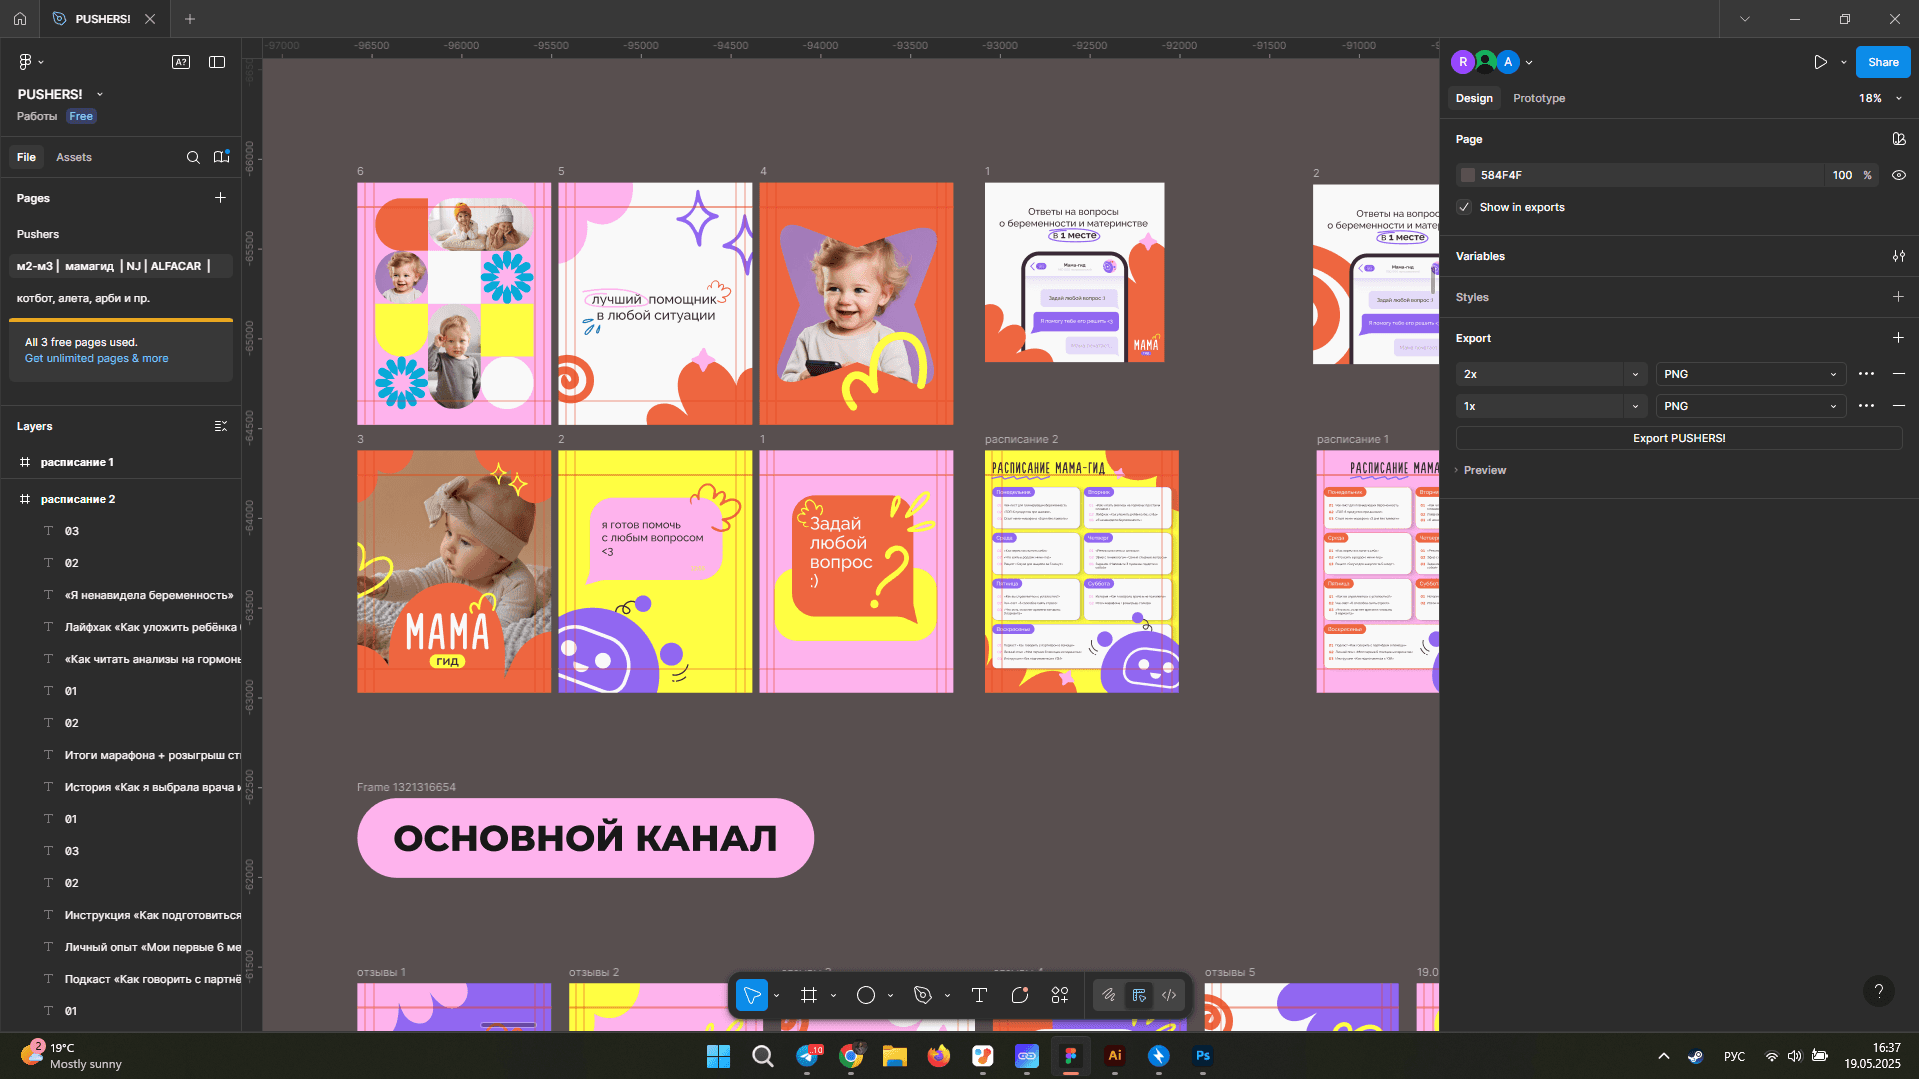Click the Free plan badge

(81, 116)
